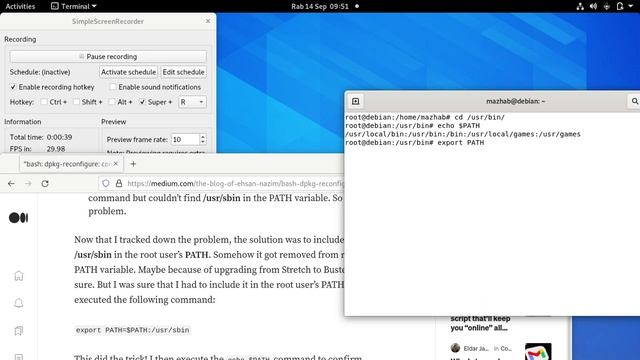Click the /usr/local/bin PATH output line
The width and height of the screenshot is (640, 360).
[463, 134]
